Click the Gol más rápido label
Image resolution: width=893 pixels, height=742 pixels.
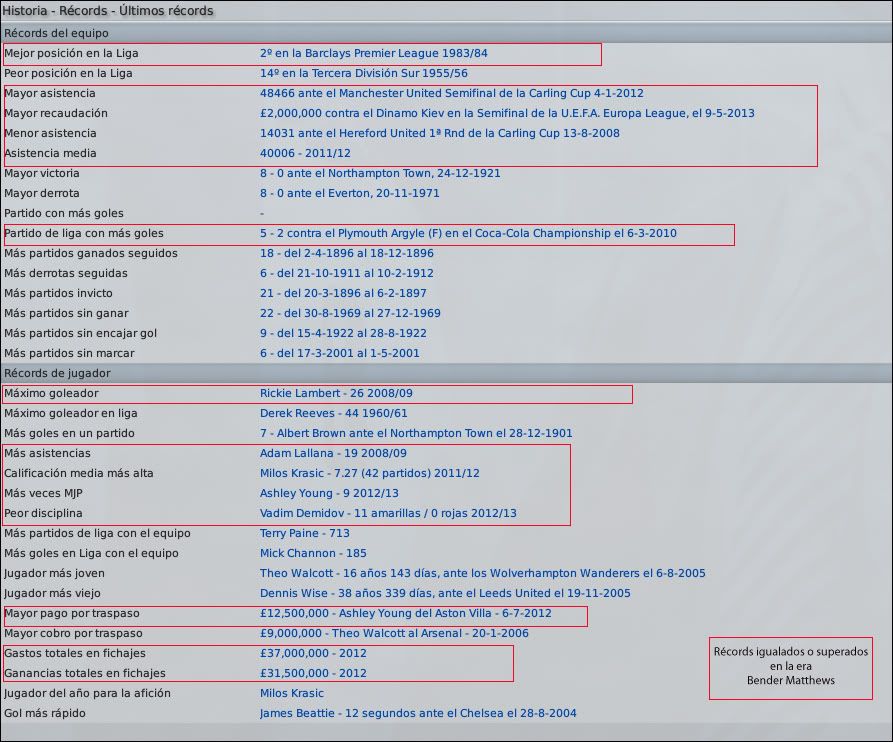[44, 714]
